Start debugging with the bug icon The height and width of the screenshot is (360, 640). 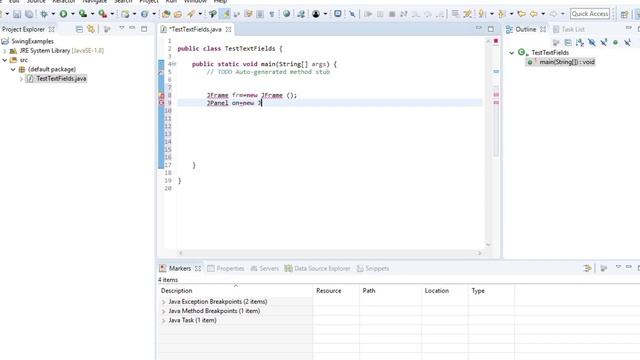point(44,14)
